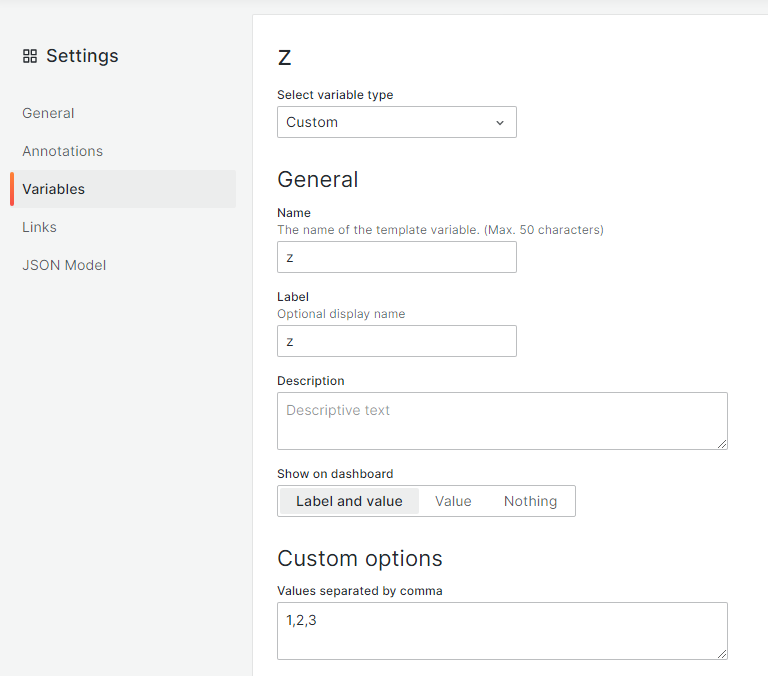Select Label and value display option
768x676 pixels.
point(349,501)
